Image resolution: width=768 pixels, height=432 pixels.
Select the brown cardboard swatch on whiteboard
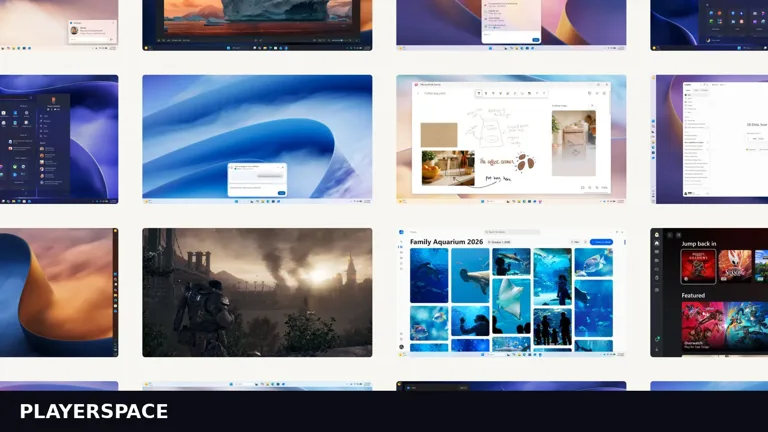(x=439, y=135)
